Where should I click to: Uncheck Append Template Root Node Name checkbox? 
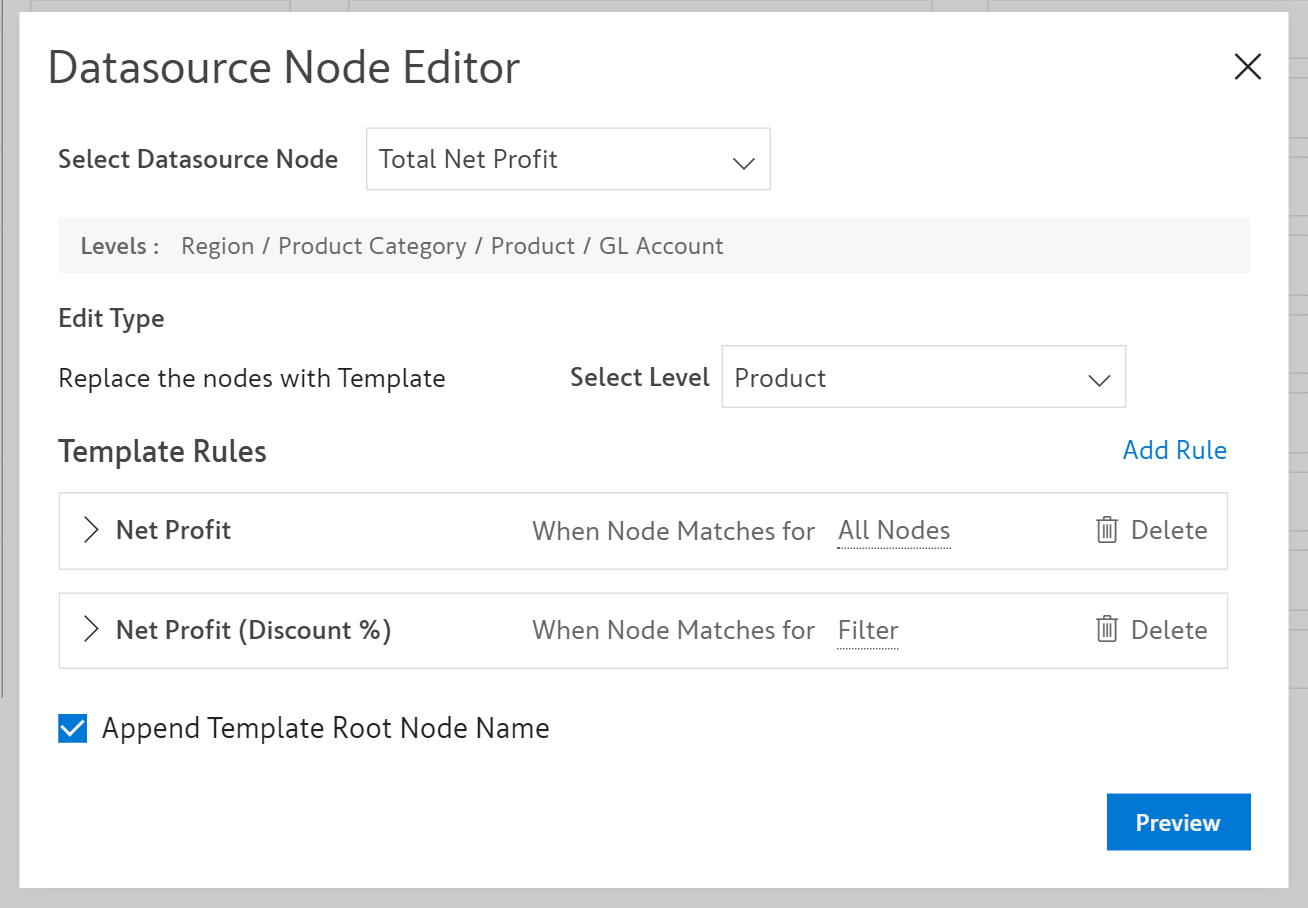(x=73, y=729)
